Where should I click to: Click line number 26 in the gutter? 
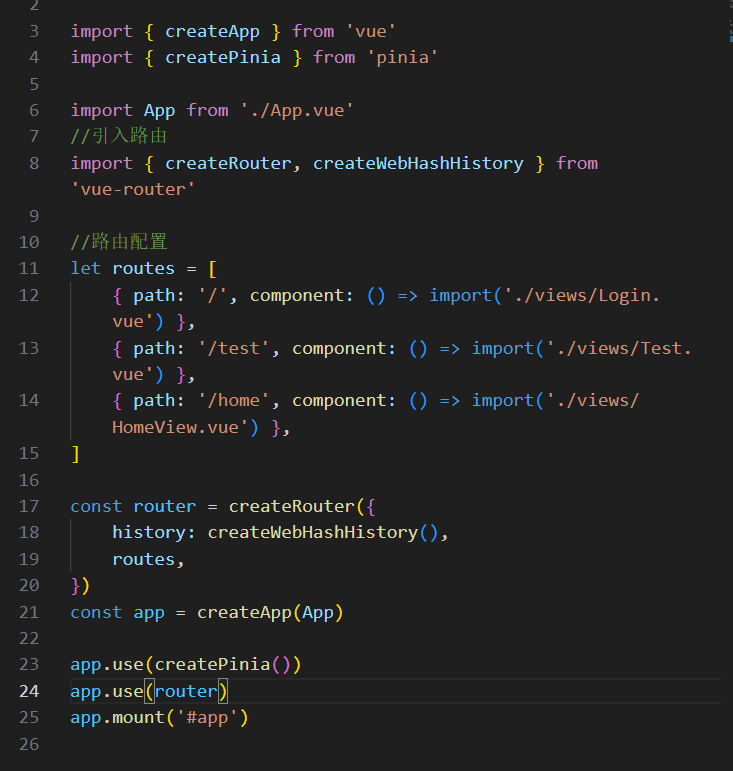pos(29,744)
